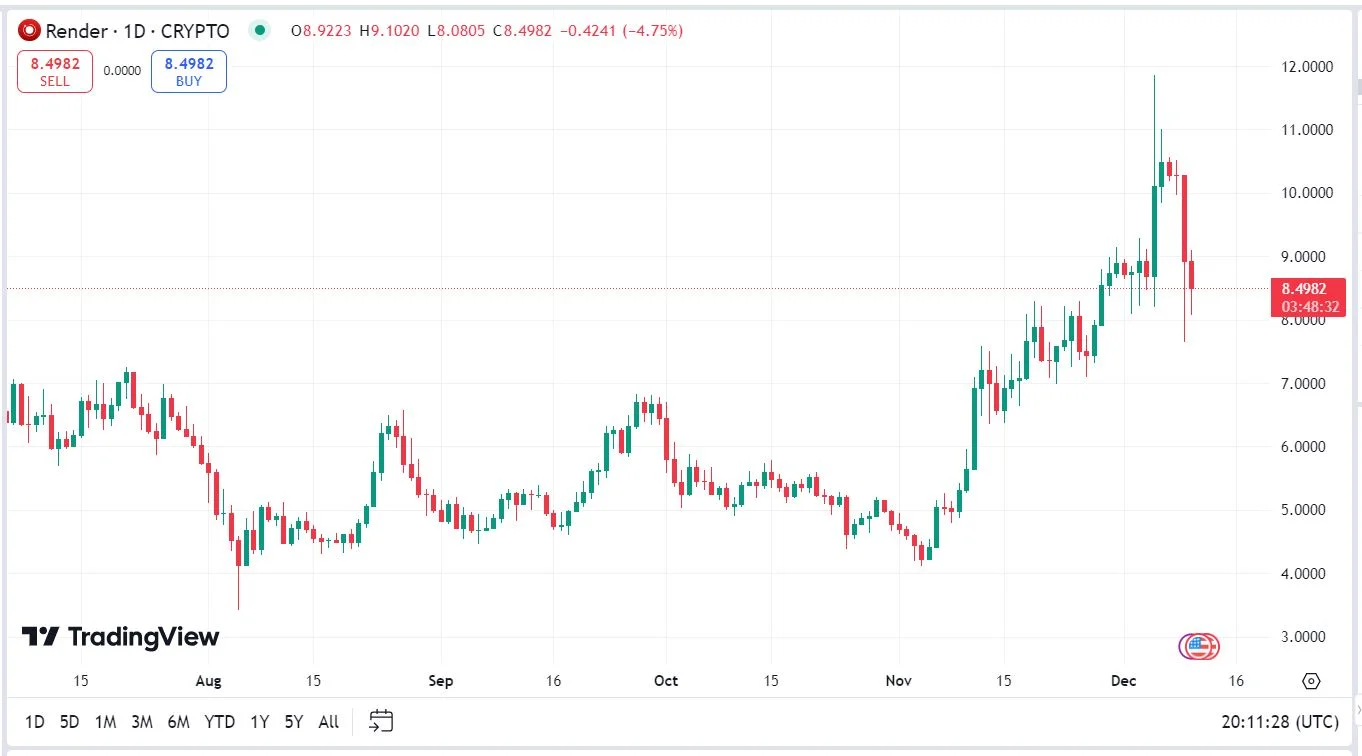1362x756 pixels.
Task: Select the All time range
Action: [328, 721]
